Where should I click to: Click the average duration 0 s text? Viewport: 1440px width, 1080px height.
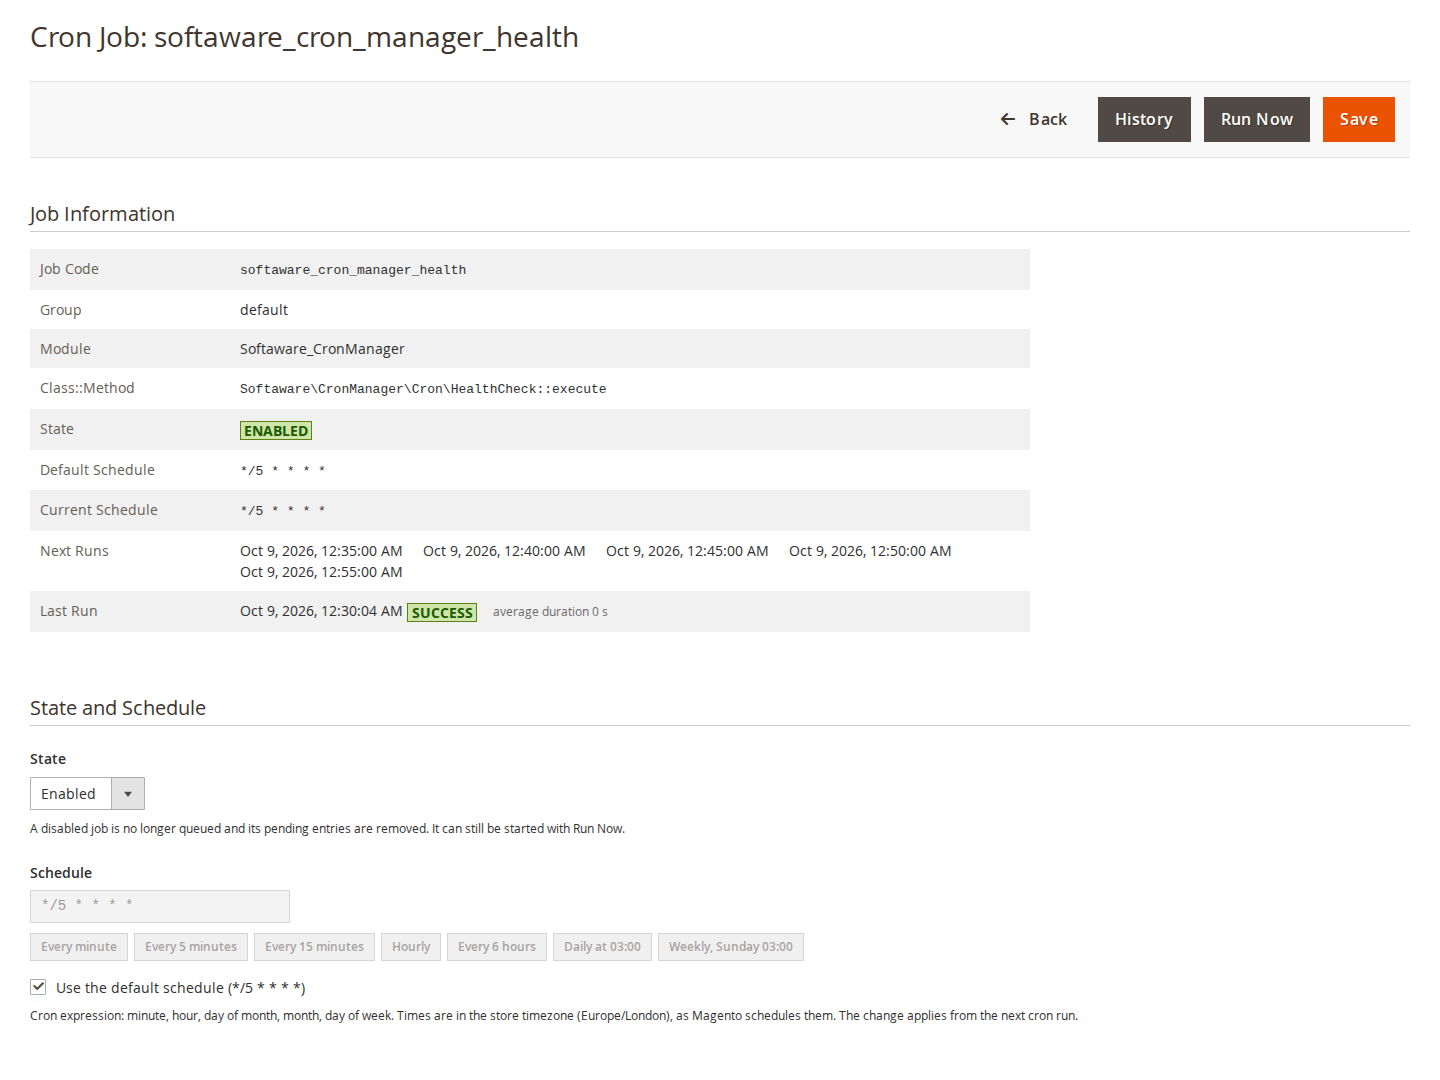tap(550, 612)
